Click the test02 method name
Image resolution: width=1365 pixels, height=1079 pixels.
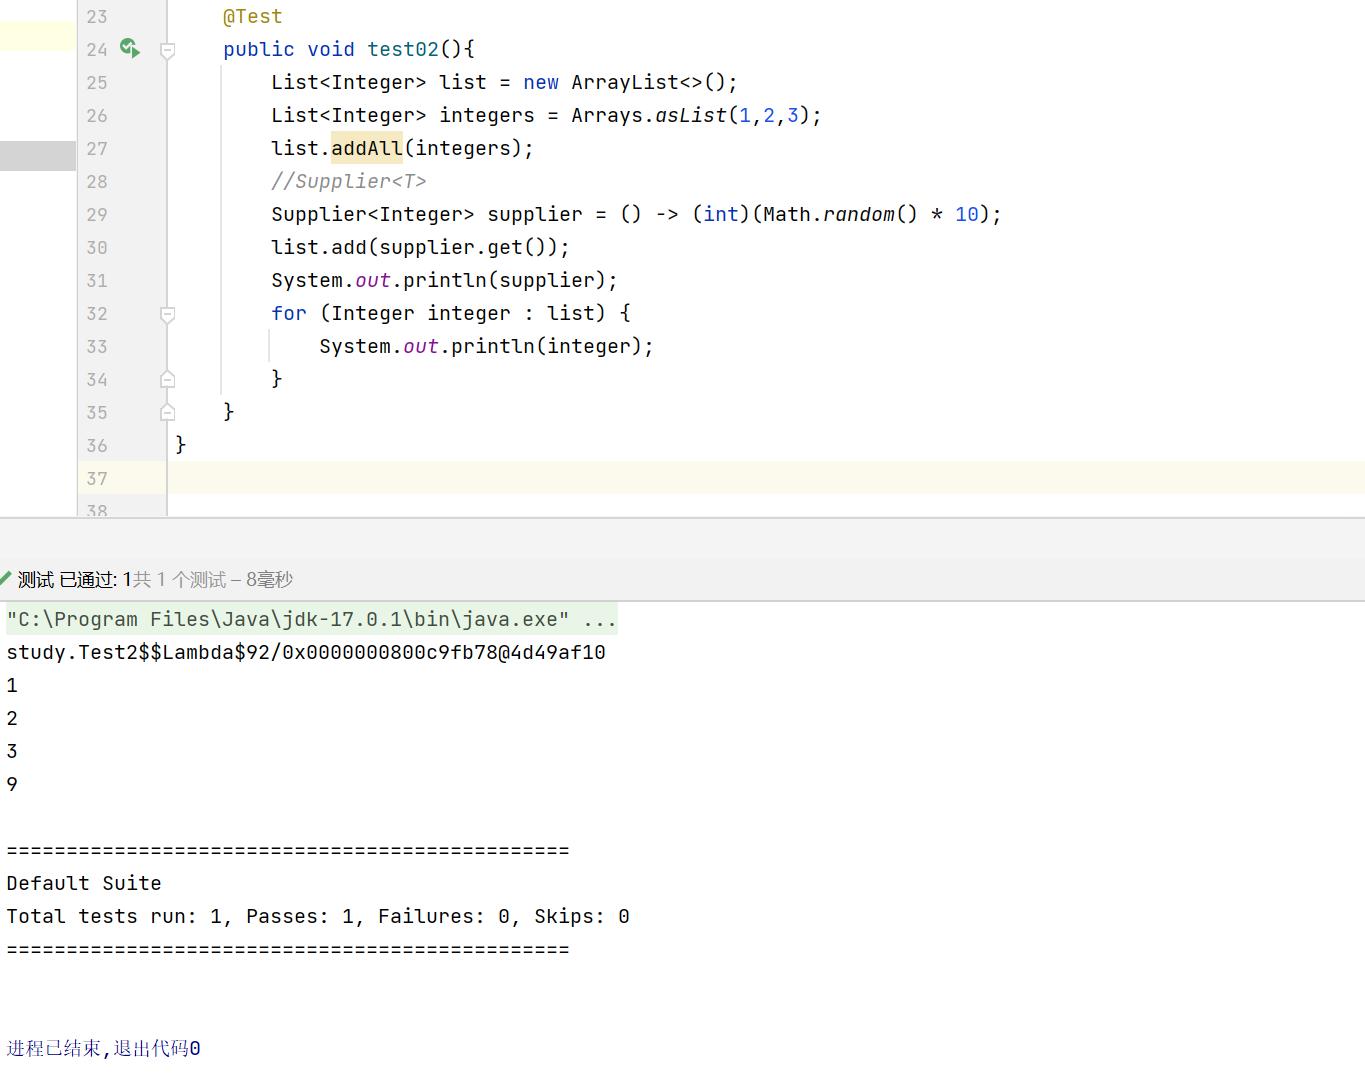click(x=403, y=49)
